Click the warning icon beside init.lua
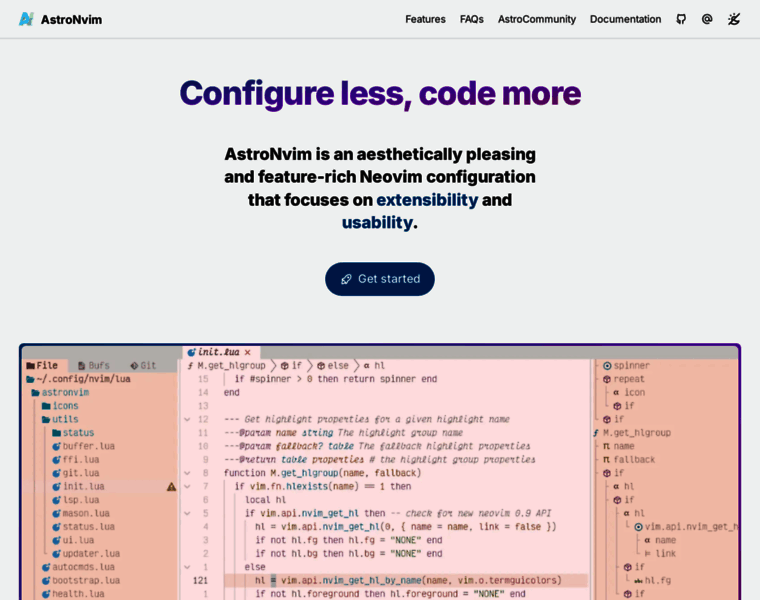The image size is (760, 600). click(x=172, y=487)
